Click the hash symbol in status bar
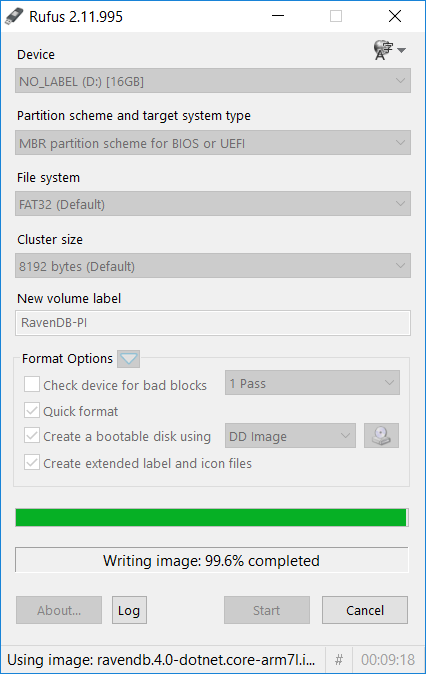 pos(339,659)
